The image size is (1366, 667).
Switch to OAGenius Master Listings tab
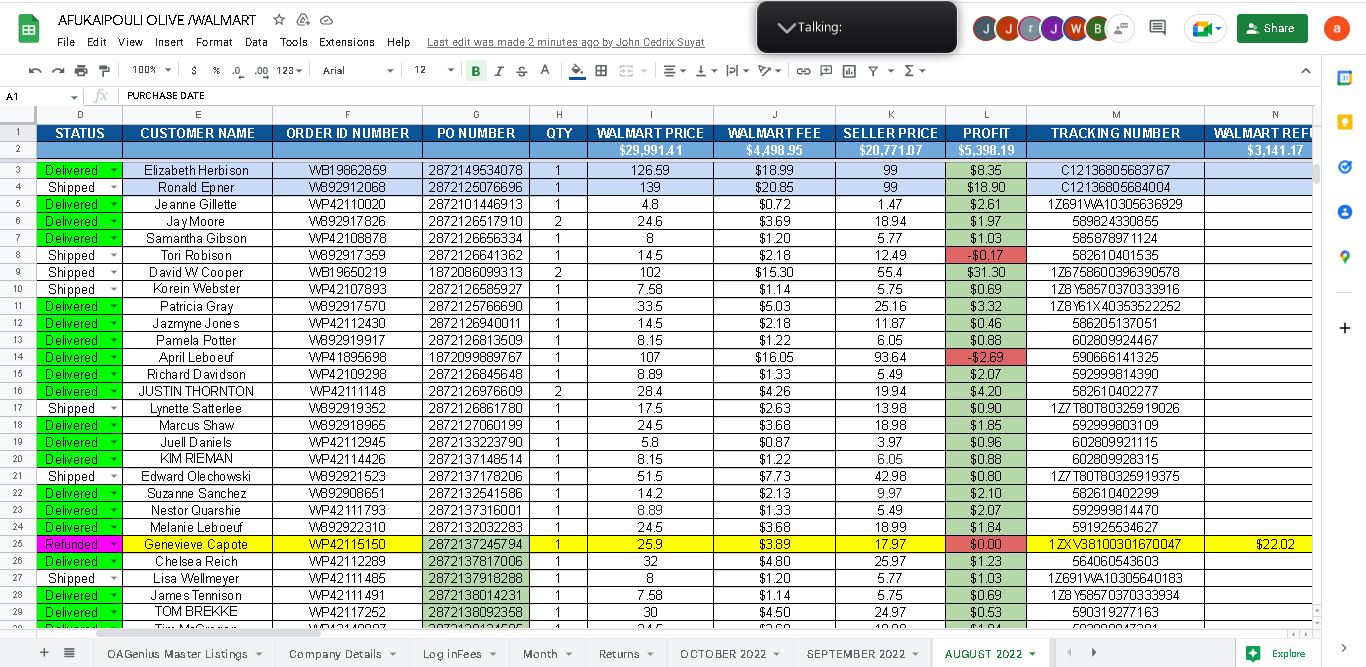(x=185, y=654)
